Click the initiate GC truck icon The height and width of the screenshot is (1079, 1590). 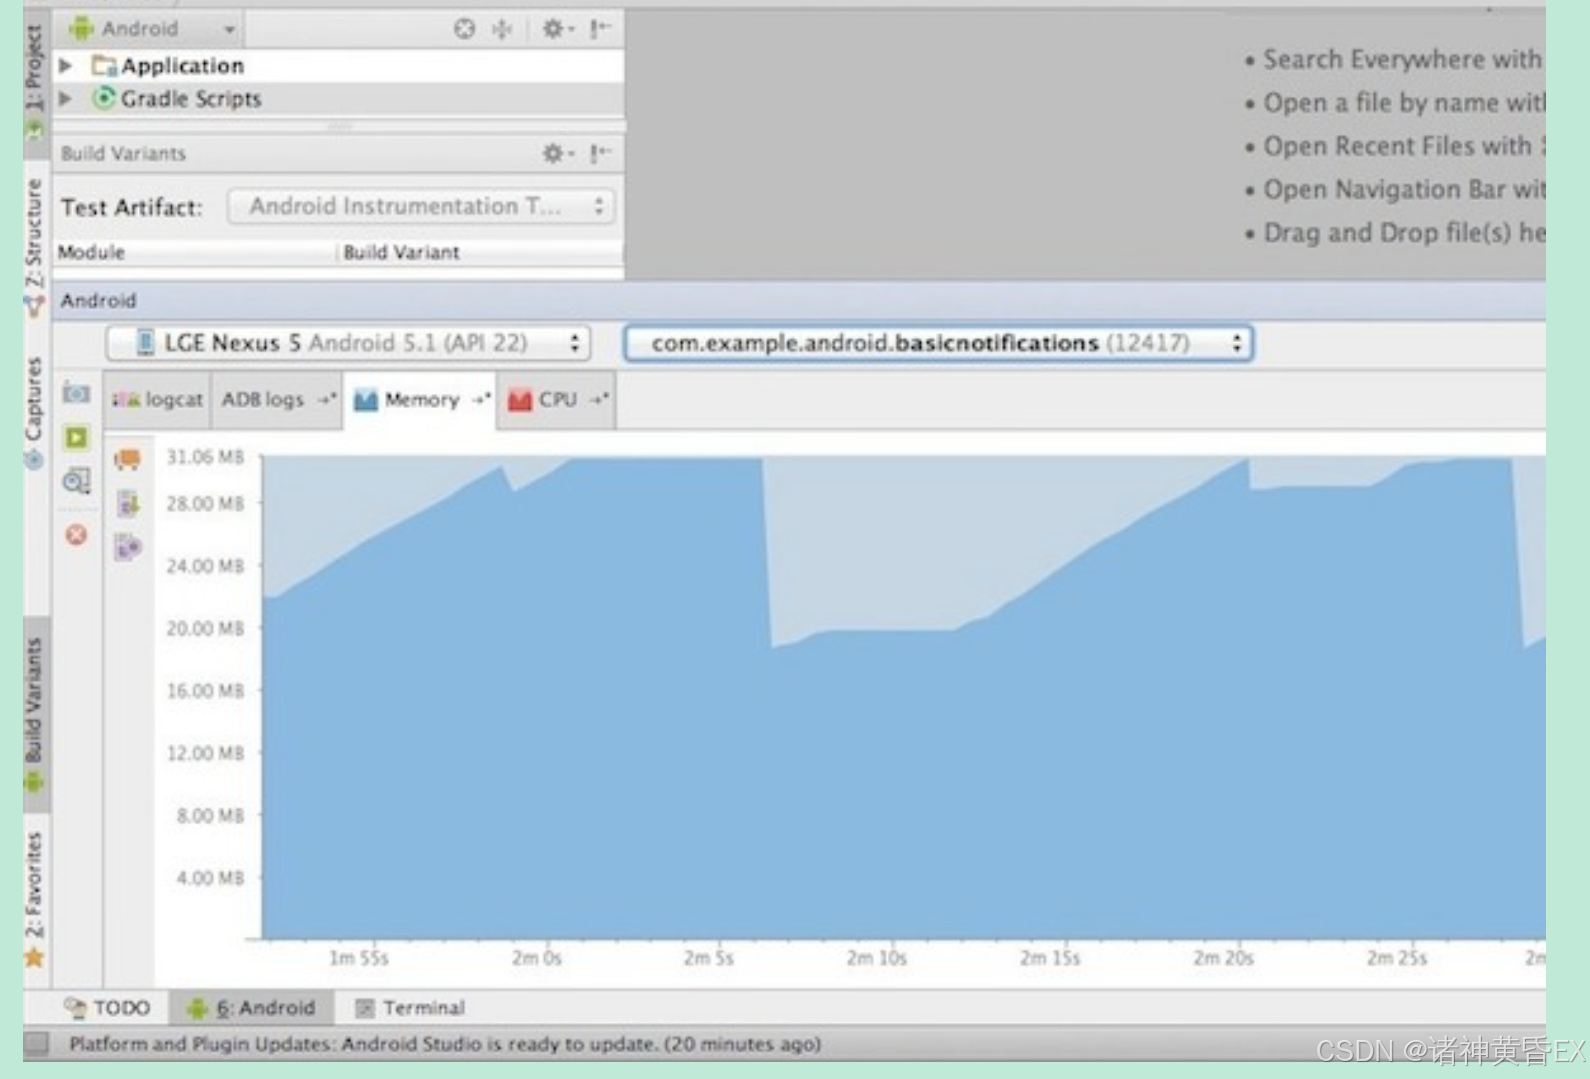[x=128, y=459]
